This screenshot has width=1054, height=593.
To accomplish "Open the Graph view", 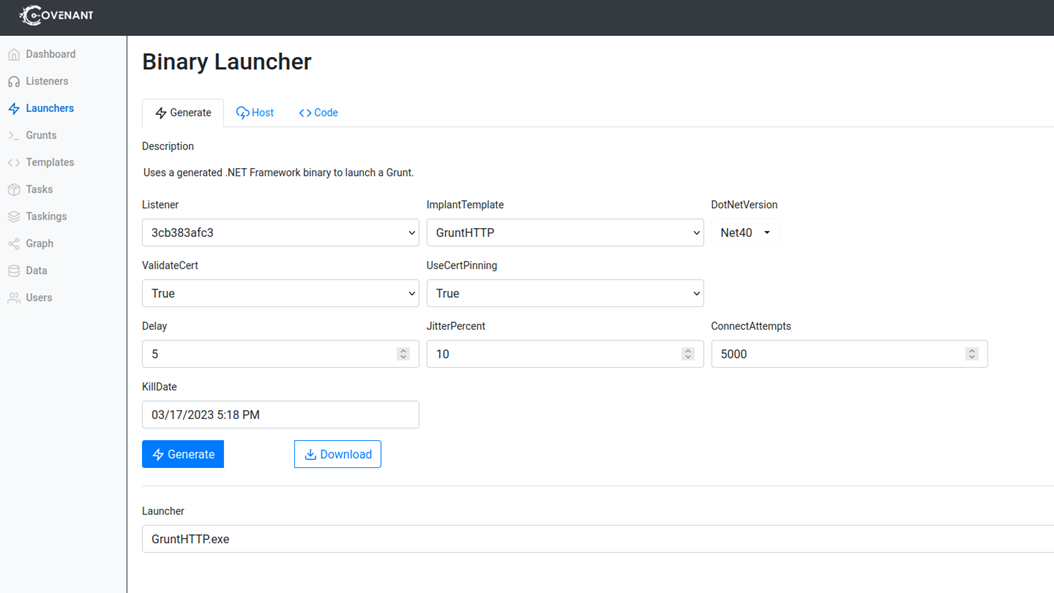I will tap(38, 243).
